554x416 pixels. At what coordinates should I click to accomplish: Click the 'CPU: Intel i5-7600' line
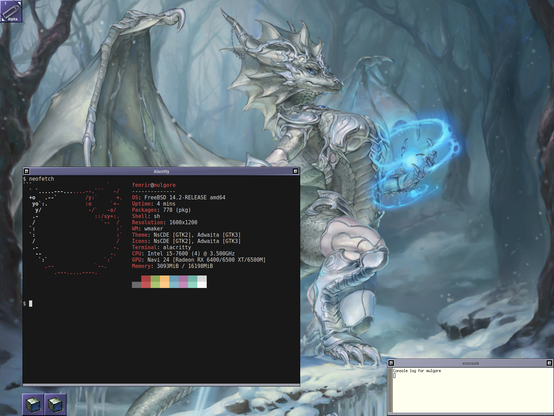pyautogui.click(x=183, y=254)
